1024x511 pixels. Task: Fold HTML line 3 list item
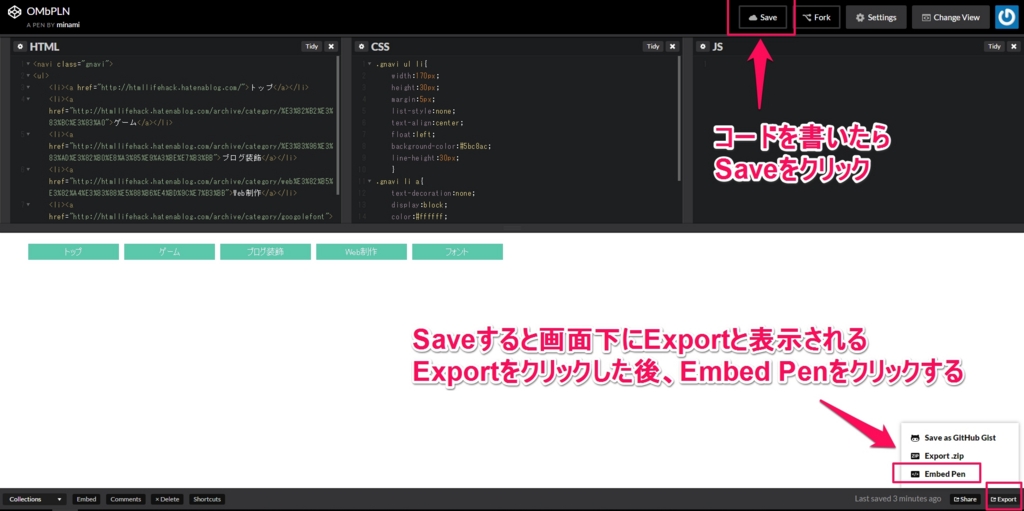[28, 88]
